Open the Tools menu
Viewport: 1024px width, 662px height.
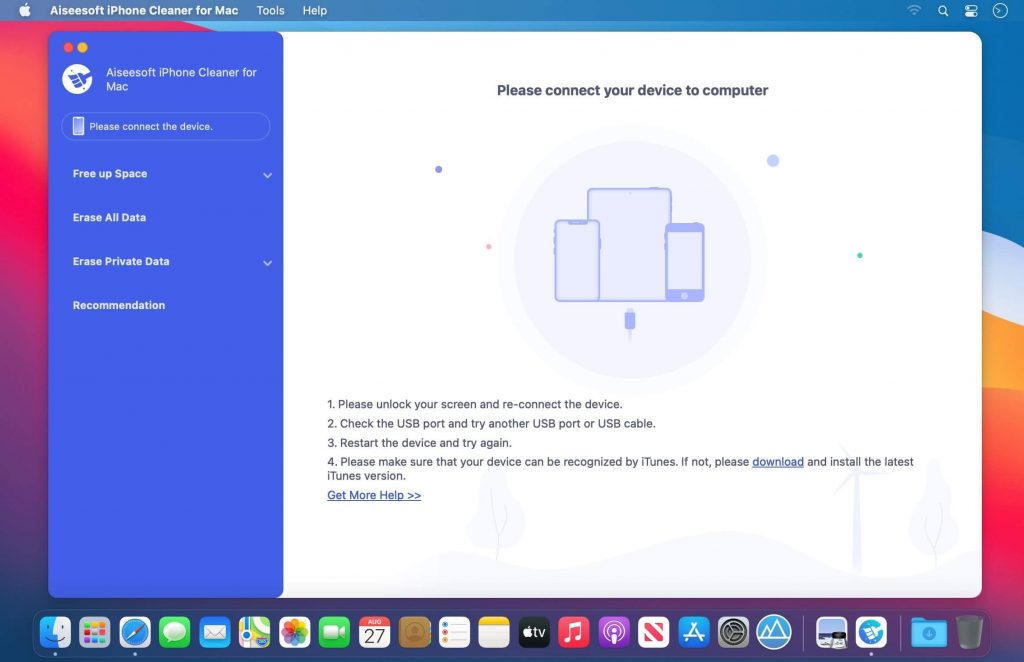[x=269, y=11]
